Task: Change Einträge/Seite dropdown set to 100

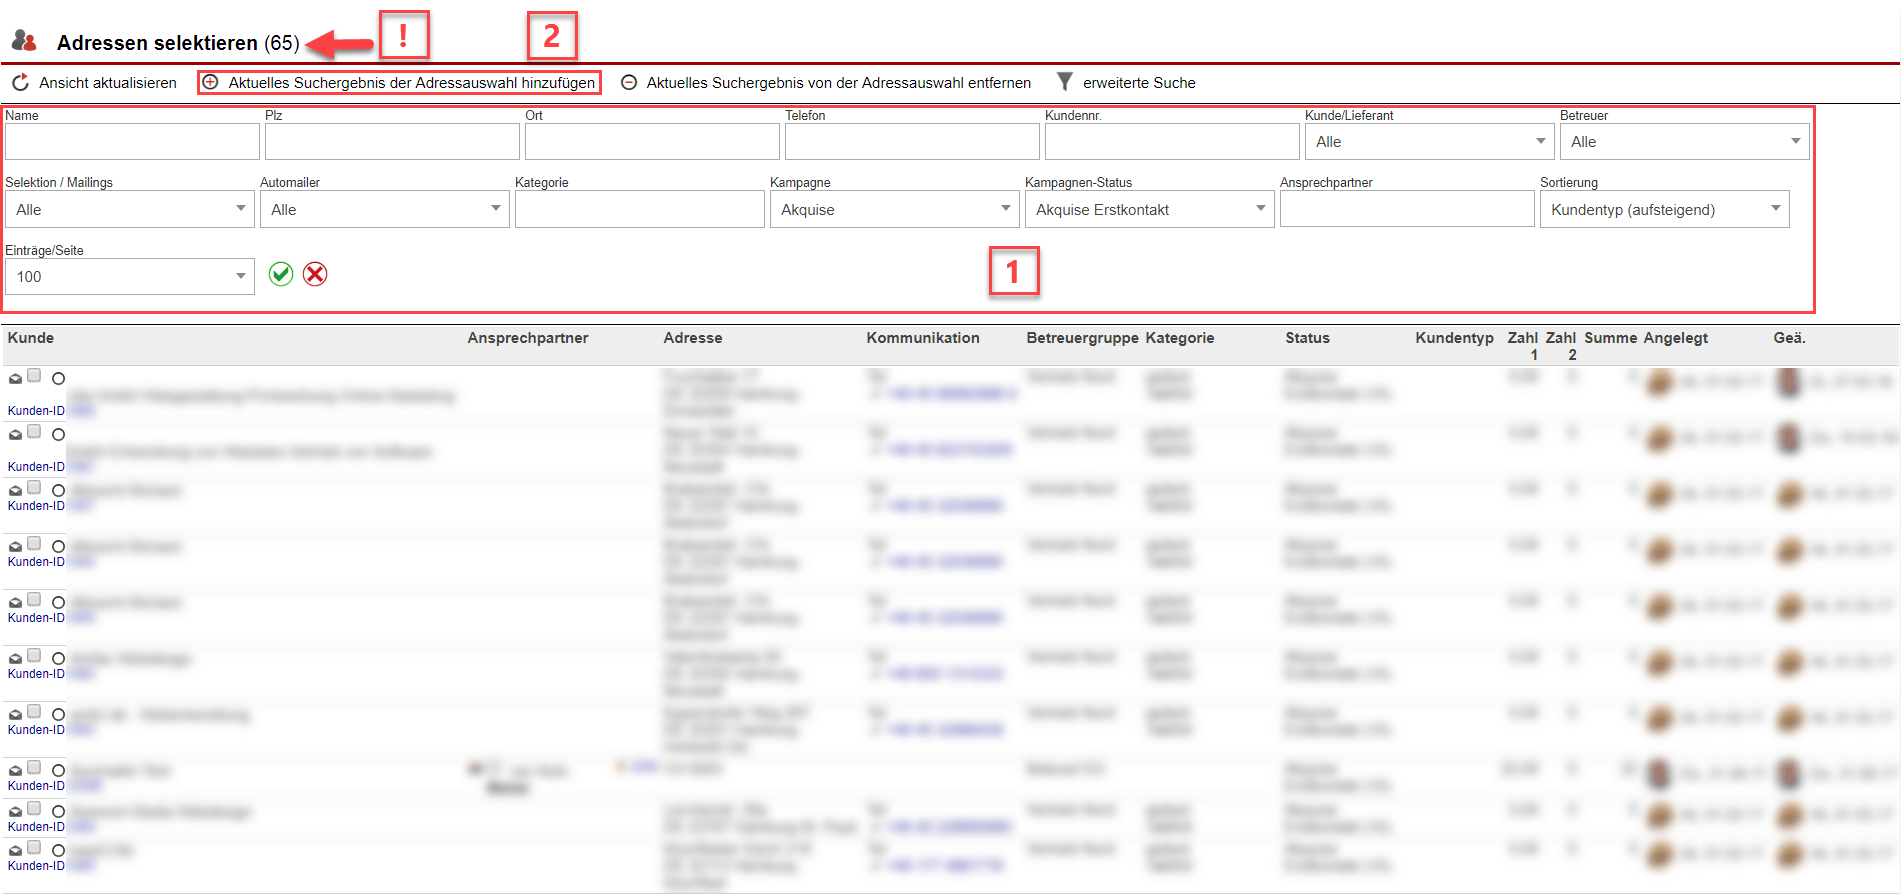Action: coord(130,276)
